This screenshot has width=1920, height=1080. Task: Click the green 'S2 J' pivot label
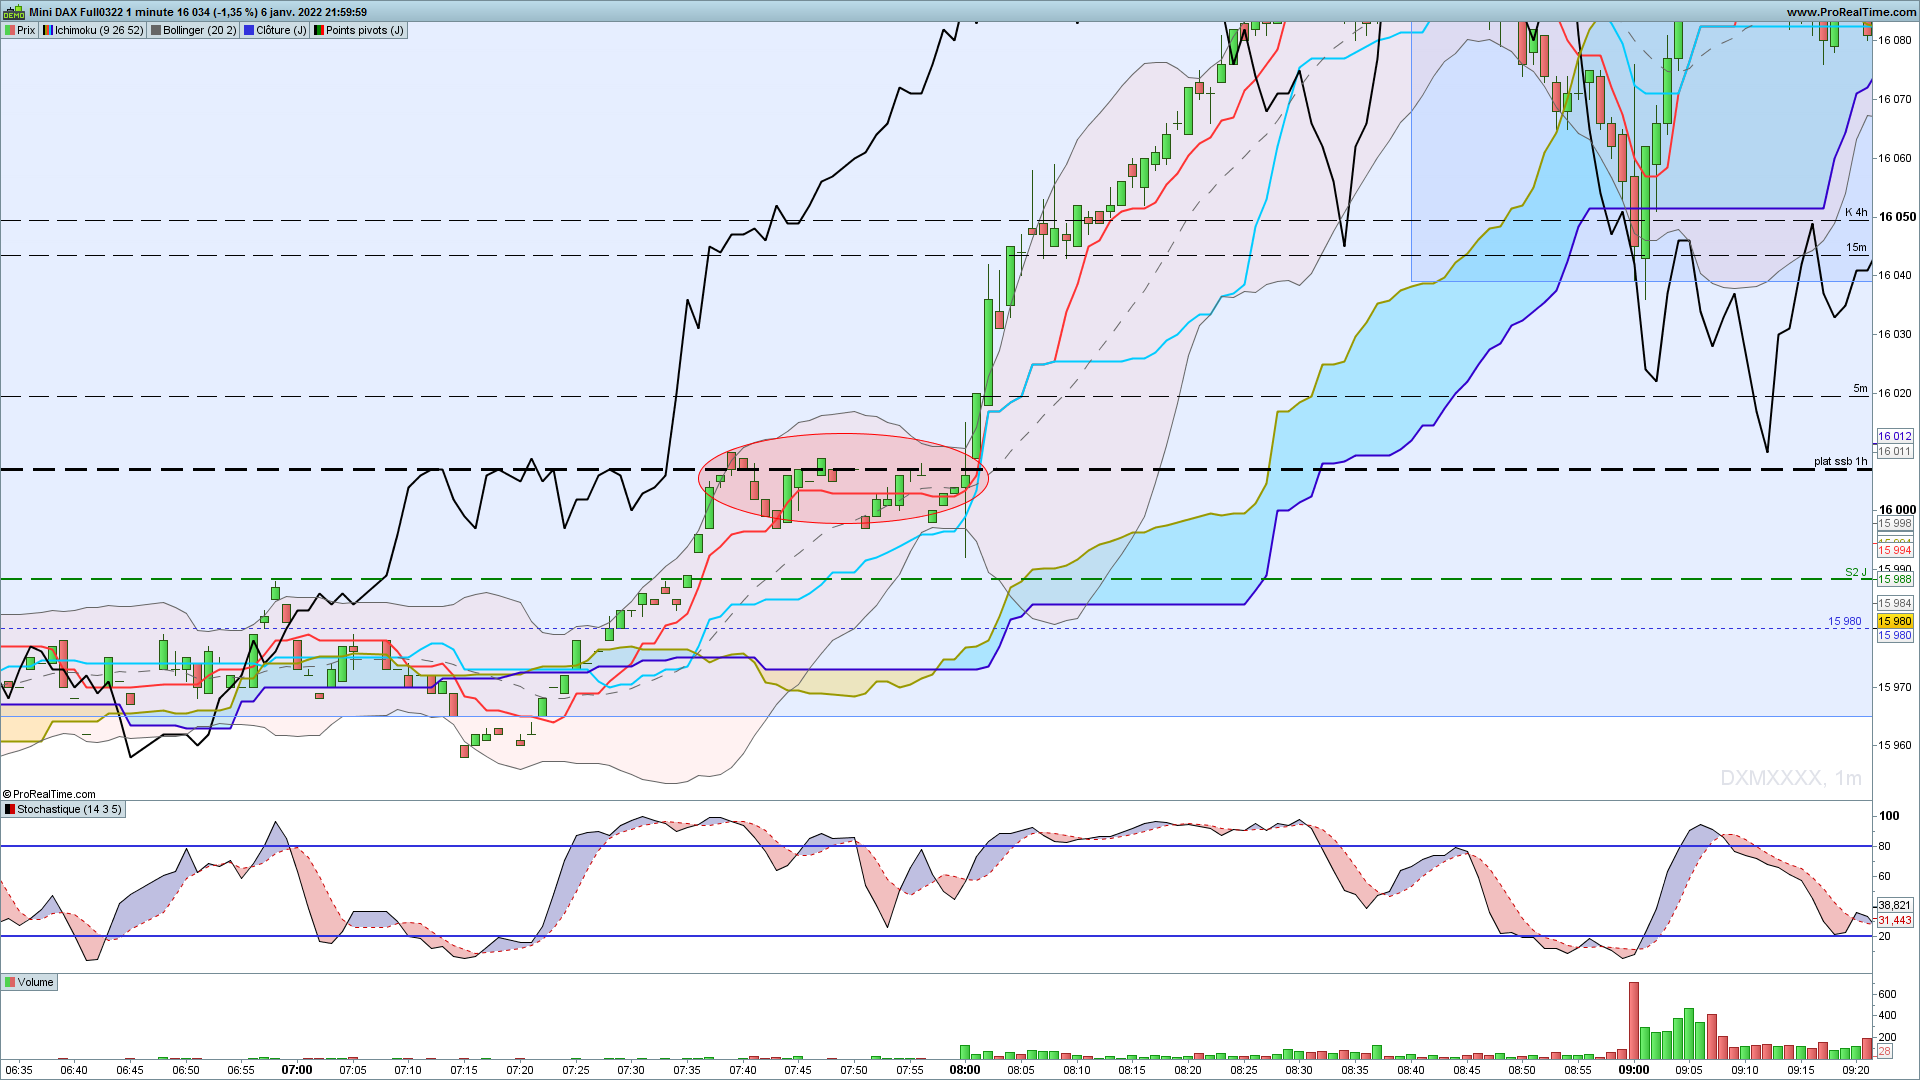(1856, 572)
